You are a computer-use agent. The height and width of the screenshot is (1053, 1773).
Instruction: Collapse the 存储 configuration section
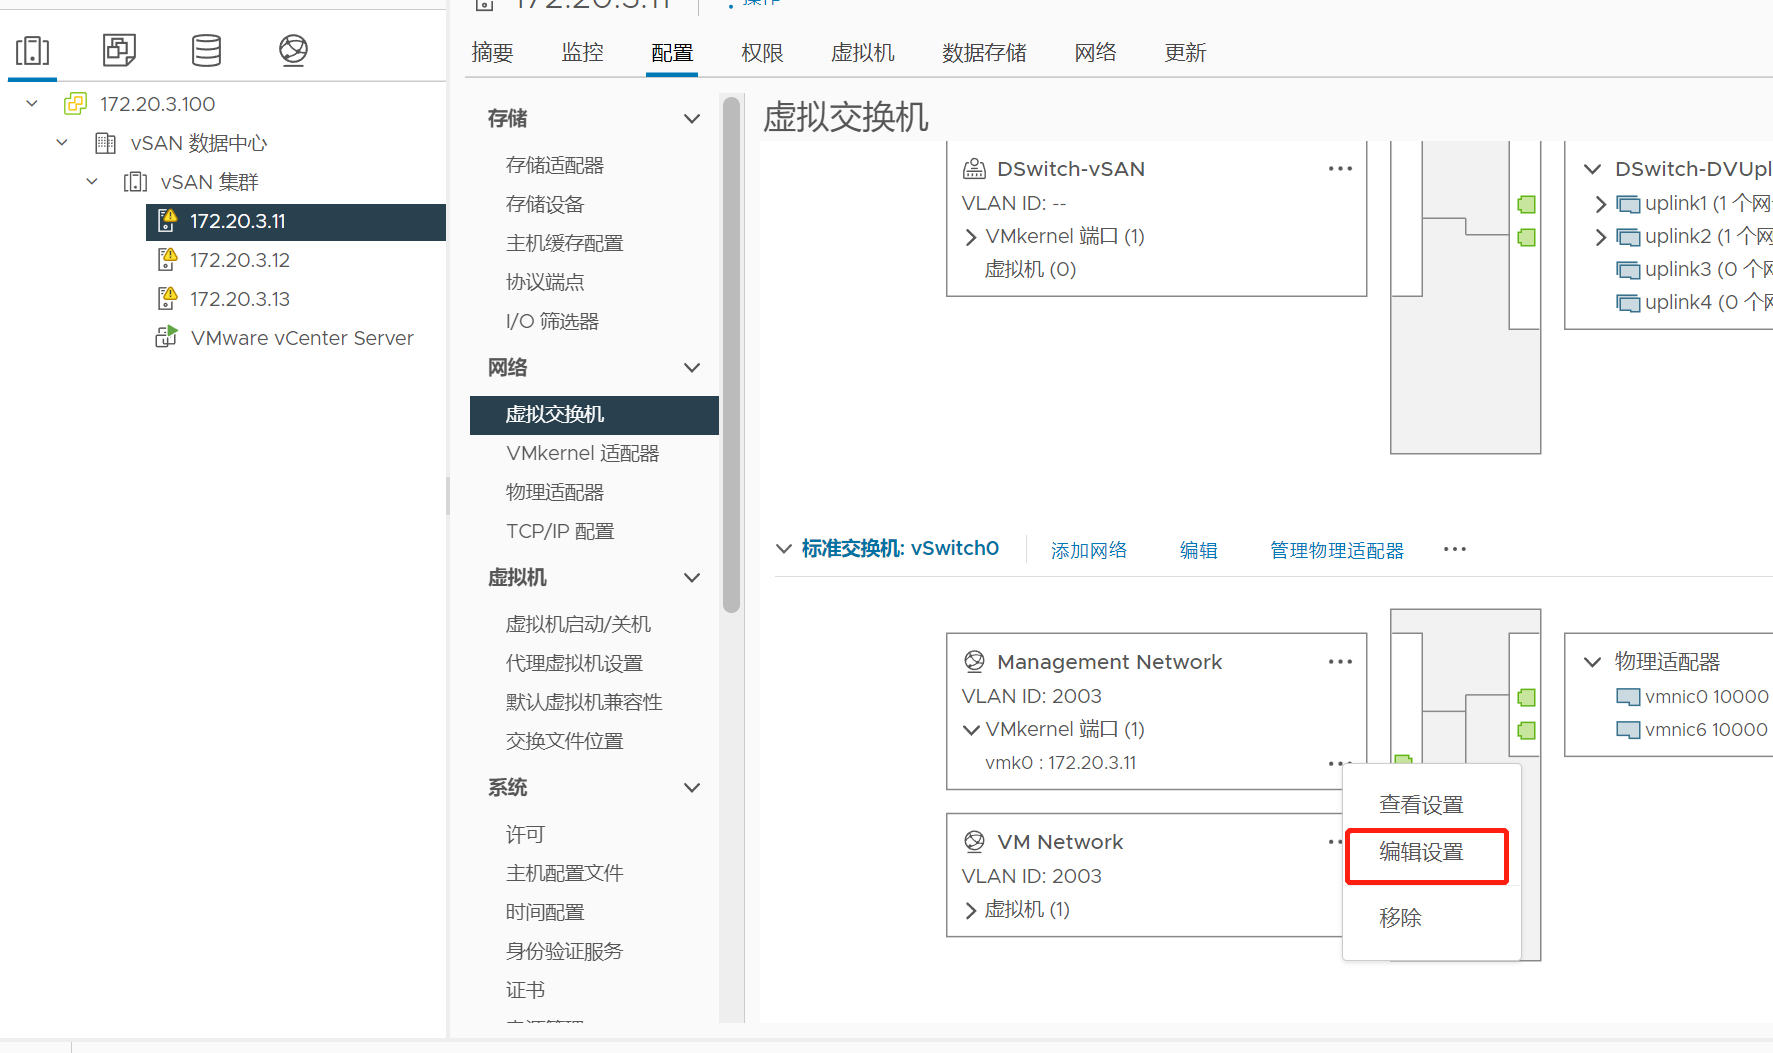tap(691, 118)
